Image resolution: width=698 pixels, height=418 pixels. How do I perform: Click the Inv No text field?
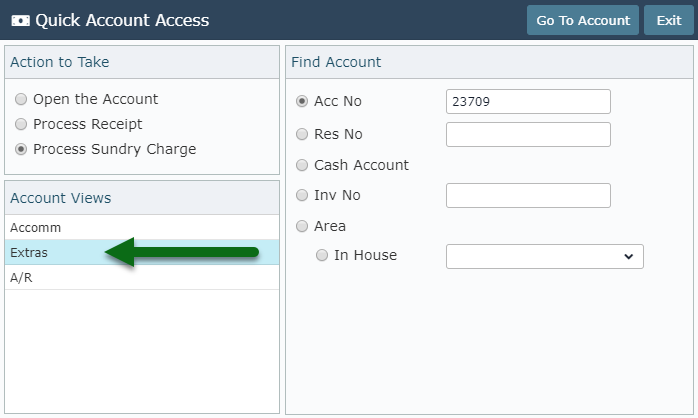point(528,195)
